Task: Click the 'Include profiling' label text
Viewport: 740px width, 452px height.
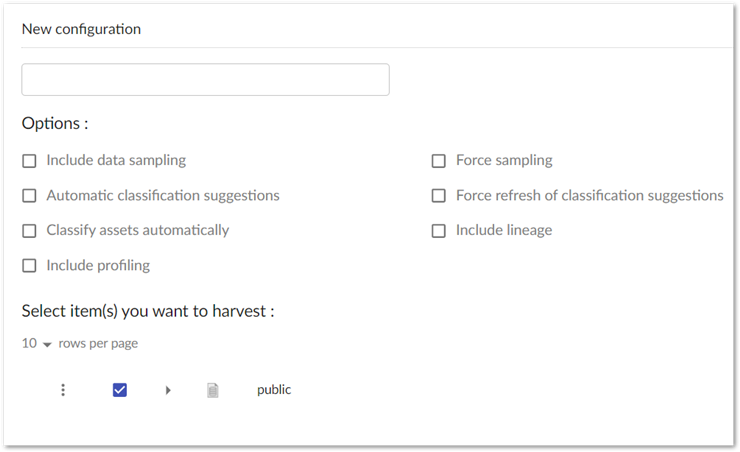Action: pyautogui.click(x=98, y=265)
